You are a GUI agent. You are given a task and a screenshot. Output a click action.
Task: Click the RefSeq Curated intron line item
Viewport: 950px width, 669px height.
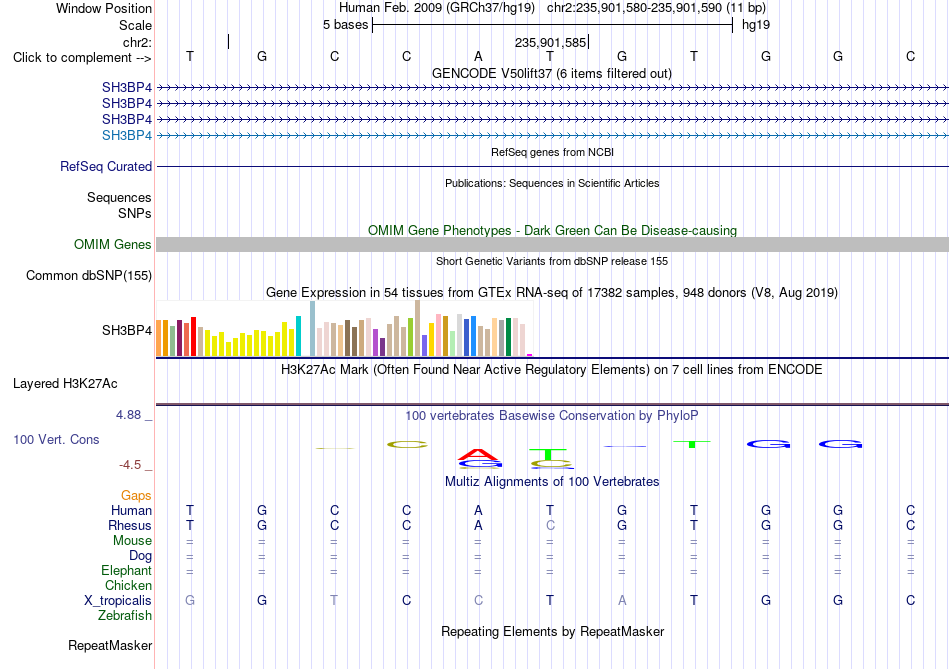click(x=552, y=166)
